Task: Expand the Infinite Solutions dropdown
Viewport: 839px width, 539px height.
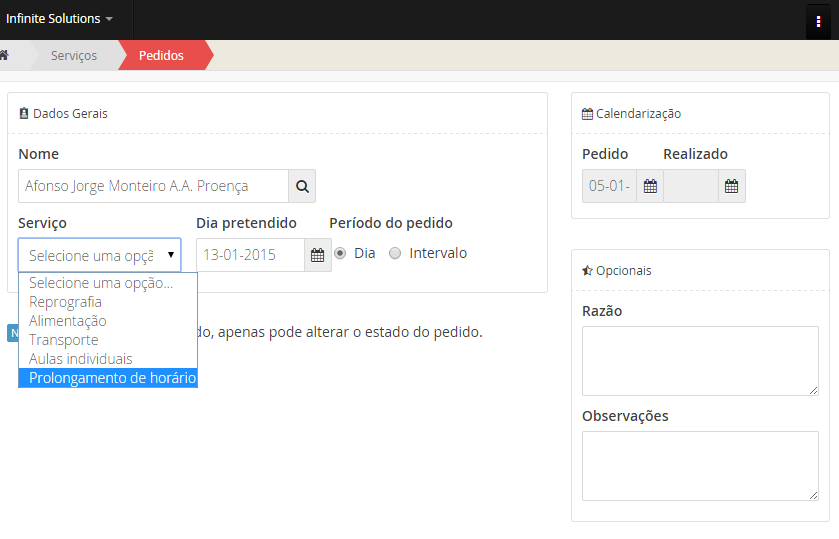Action: tap(59, 19)
